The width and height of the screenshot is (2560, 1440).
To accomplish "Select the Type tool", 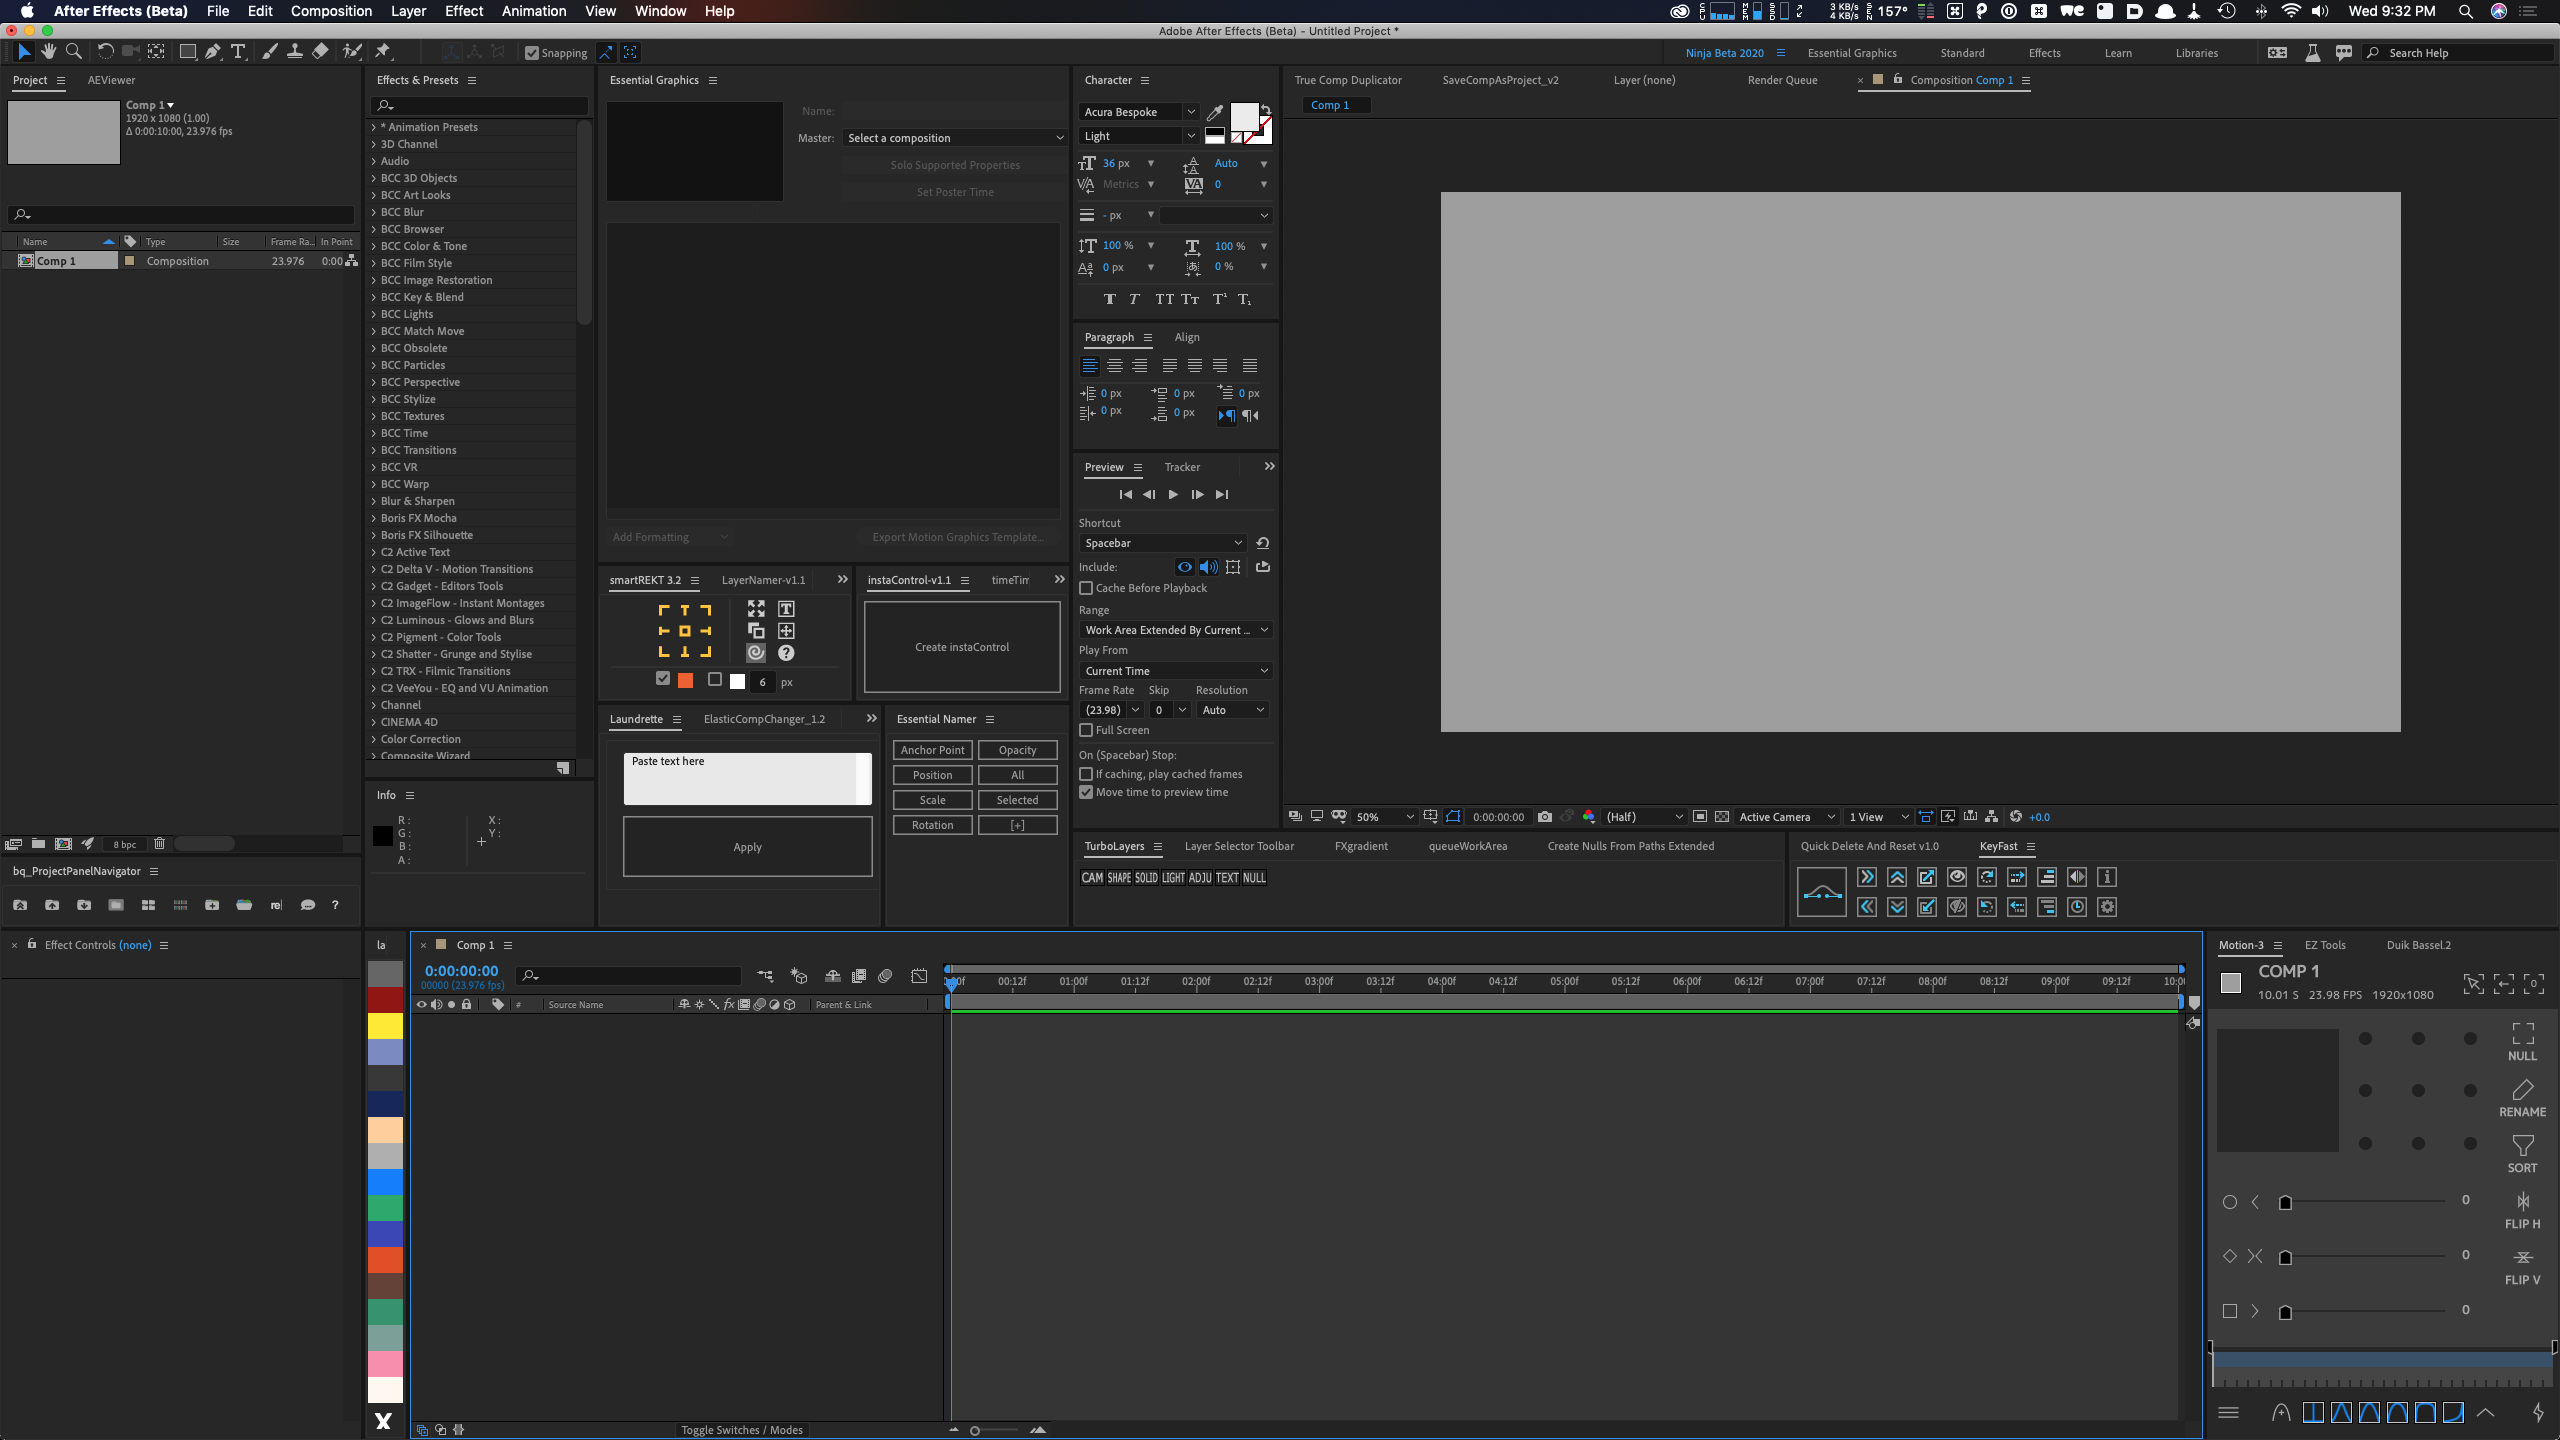I will [238, 51].
